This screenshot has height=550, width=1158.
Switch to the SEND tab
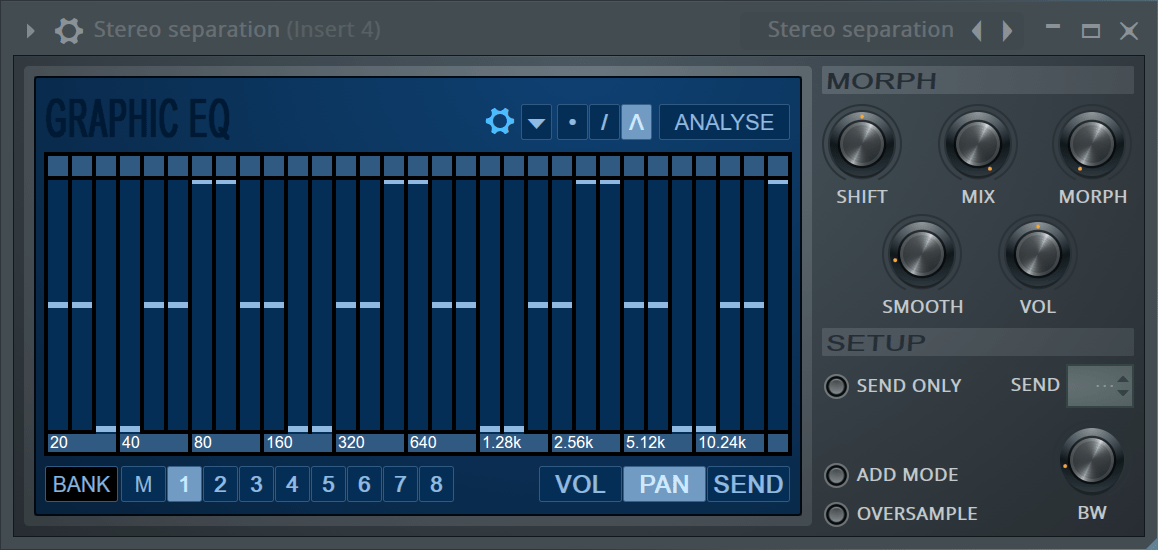[748, 485]
